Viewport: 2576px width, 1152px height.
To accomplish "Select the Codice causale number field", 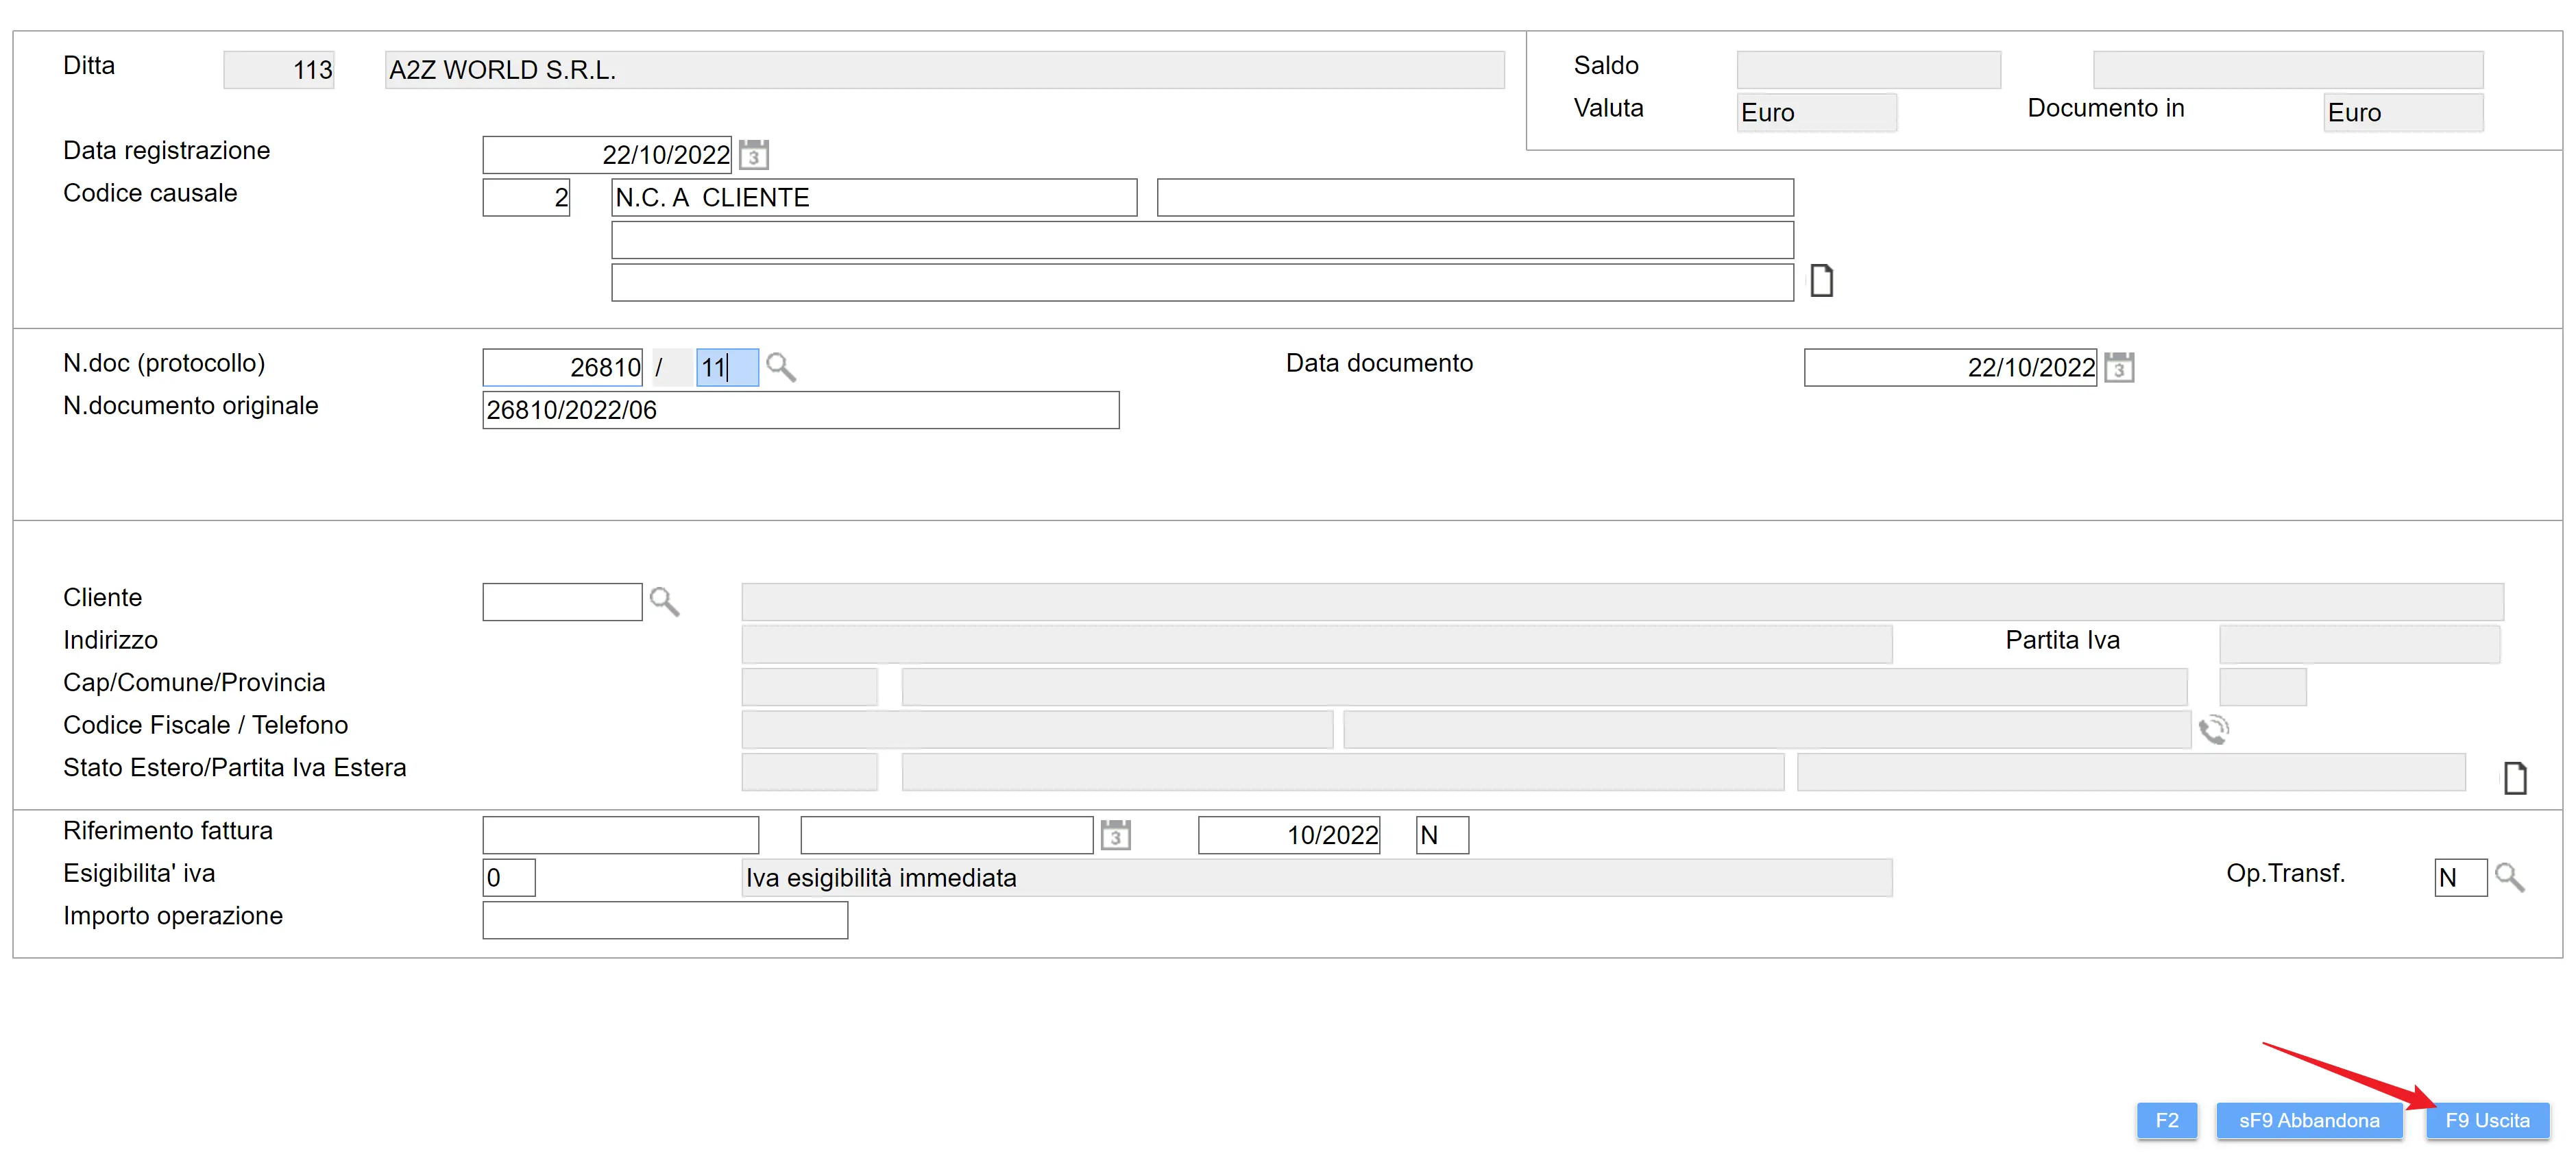I will point(526,198).
